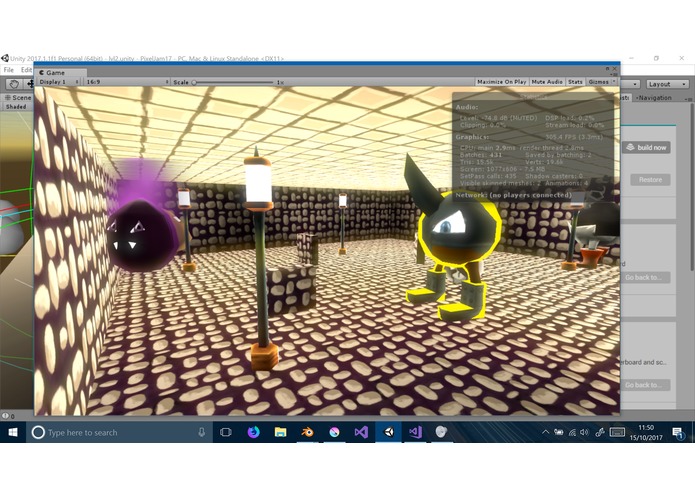This screenshot has height=494, width=695.
Task: Open the dropdown left of Layout
Action: [x=630, y=84]
